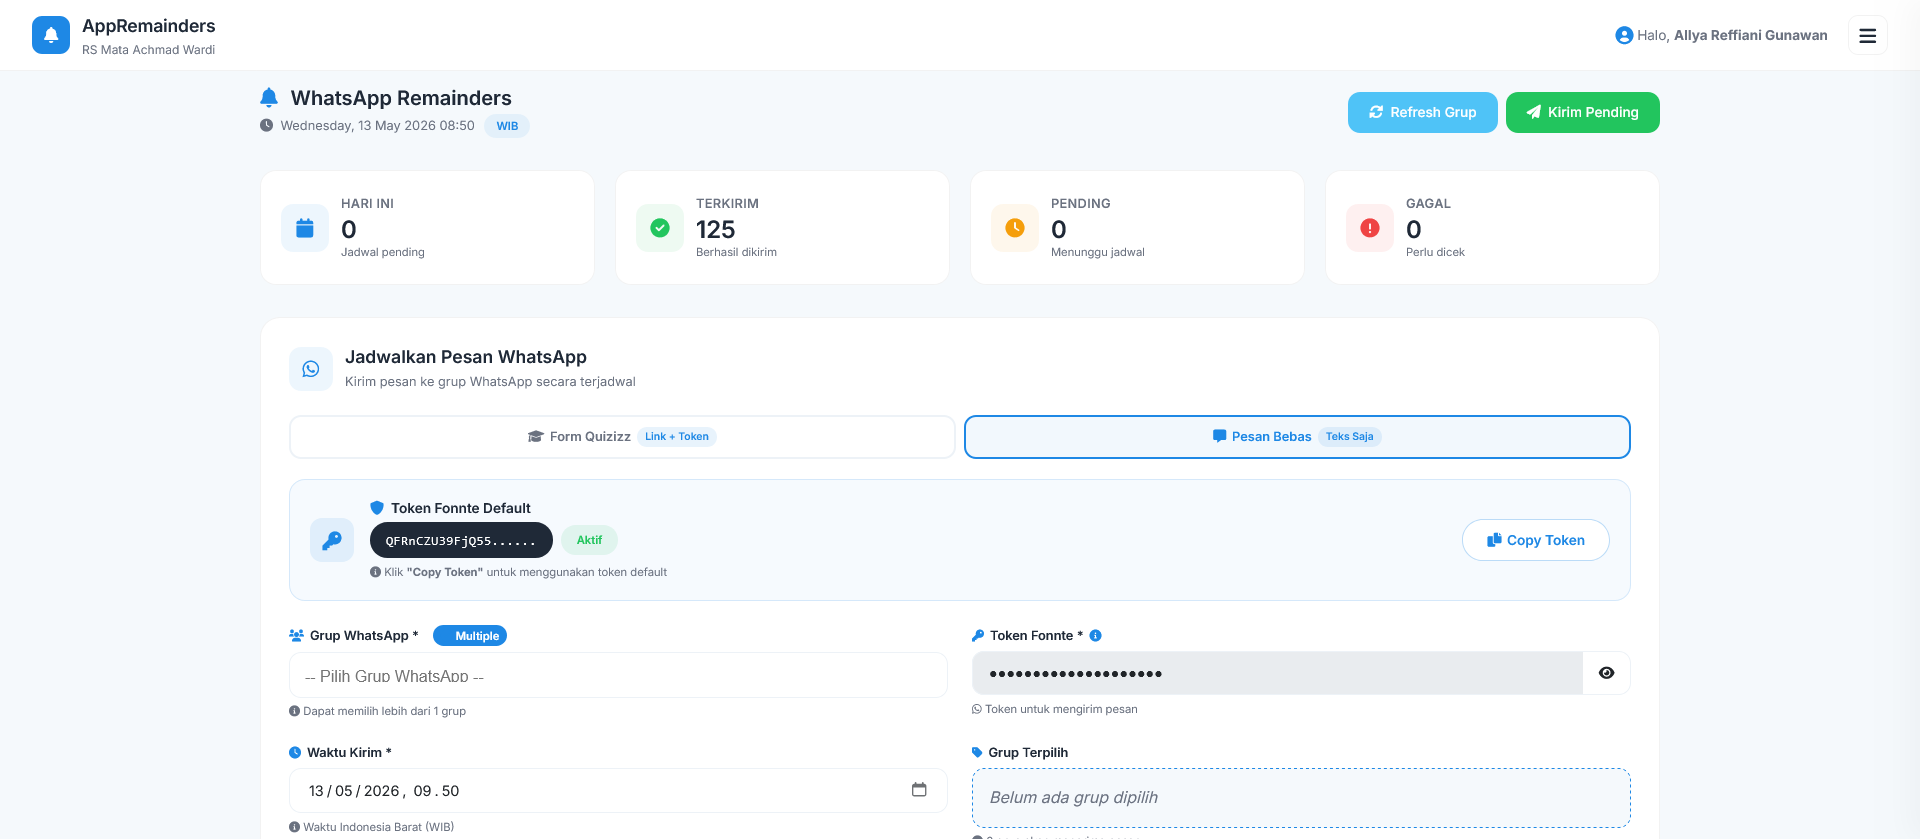1920x839 pixels.
Task: Click the orange clock icon in Pending card
Action: pos(1015,228)
